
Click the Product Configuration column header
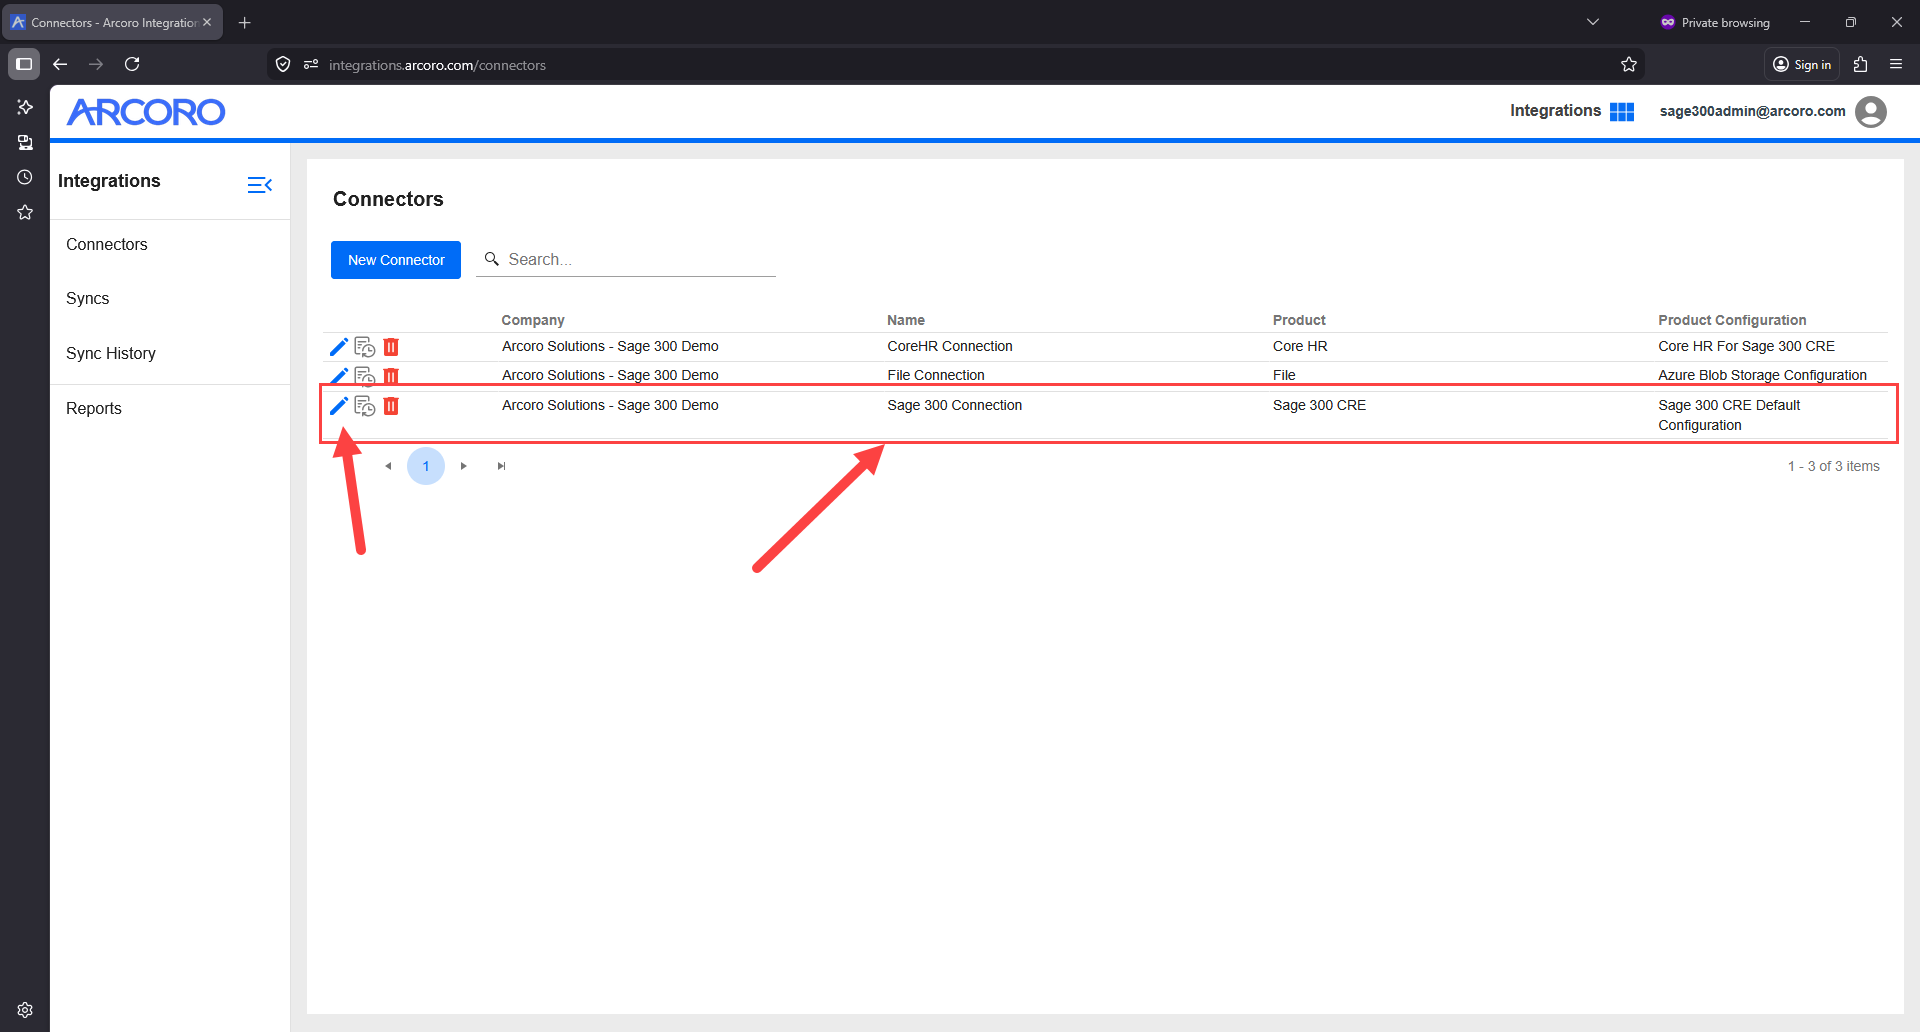1732,320
